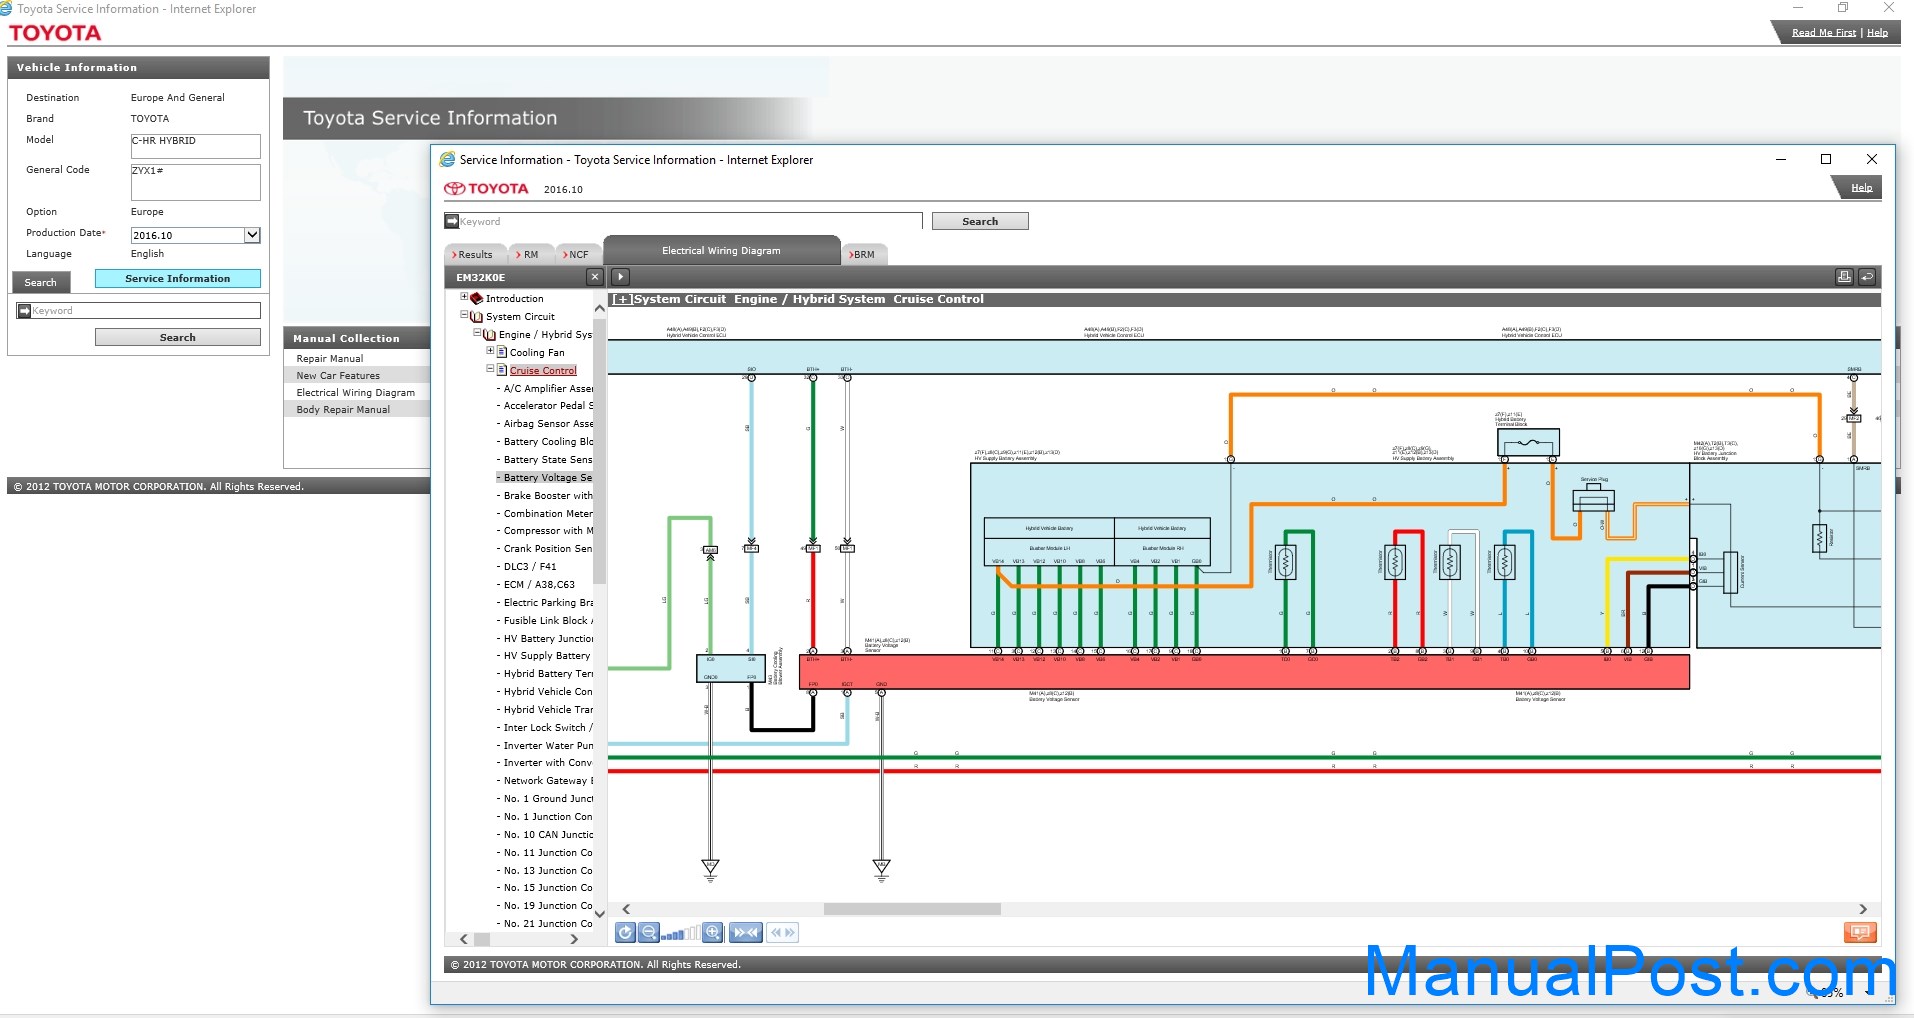Click the lower Search button under Keyword

point(177,337)
